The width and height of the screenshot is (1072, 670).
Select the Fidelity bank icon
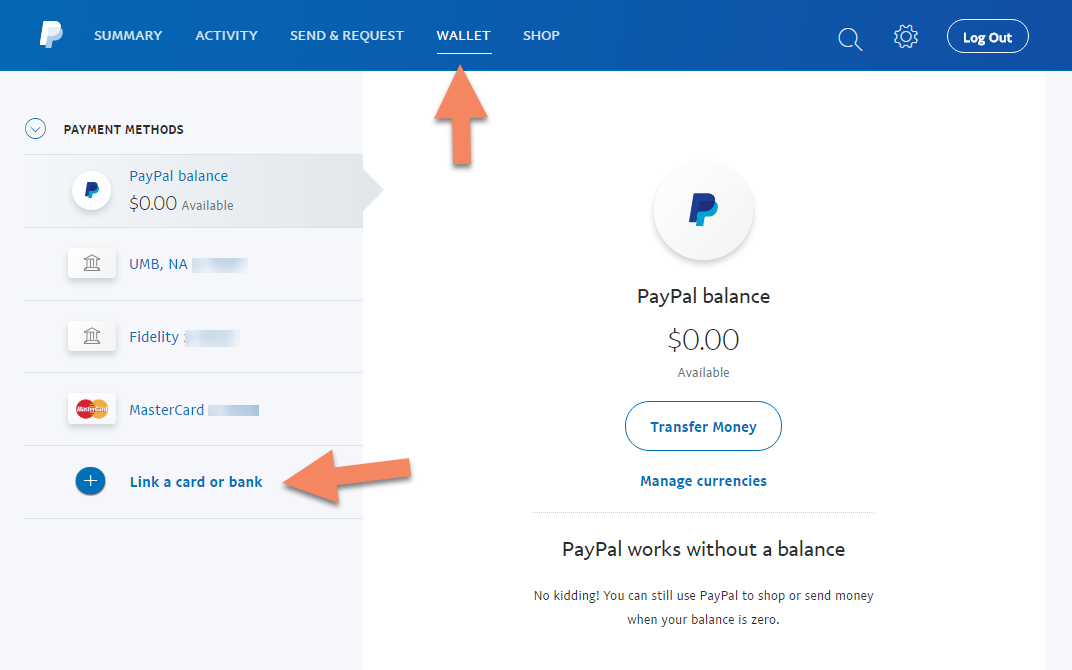coord(92,336)
